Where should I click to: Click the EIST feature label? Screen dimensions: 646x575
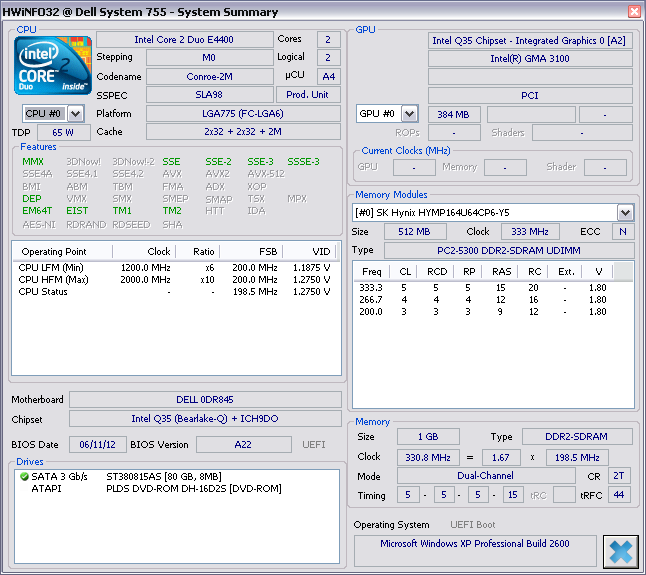(77, 211)
